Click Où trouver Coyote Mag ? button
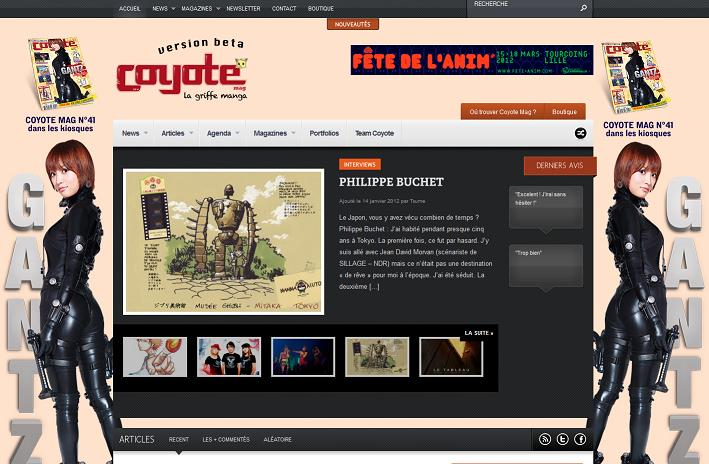This screenshot has height=464, width=709. tap(502, 112)
